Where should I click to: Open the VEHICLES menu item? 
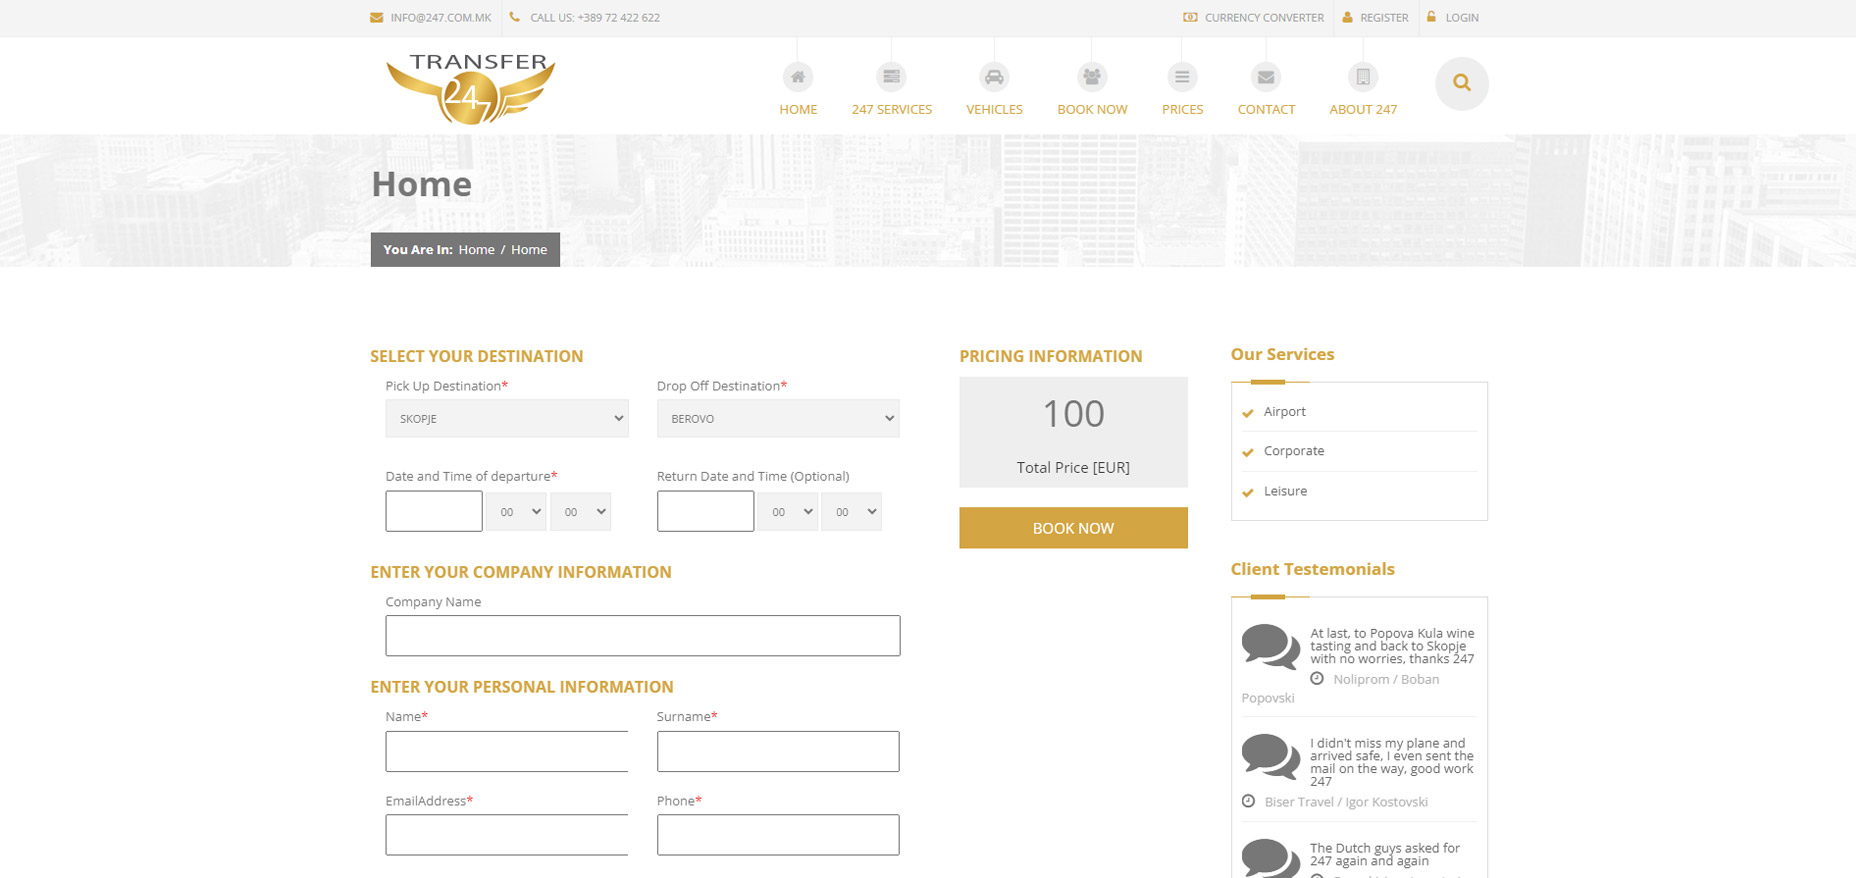994,109
